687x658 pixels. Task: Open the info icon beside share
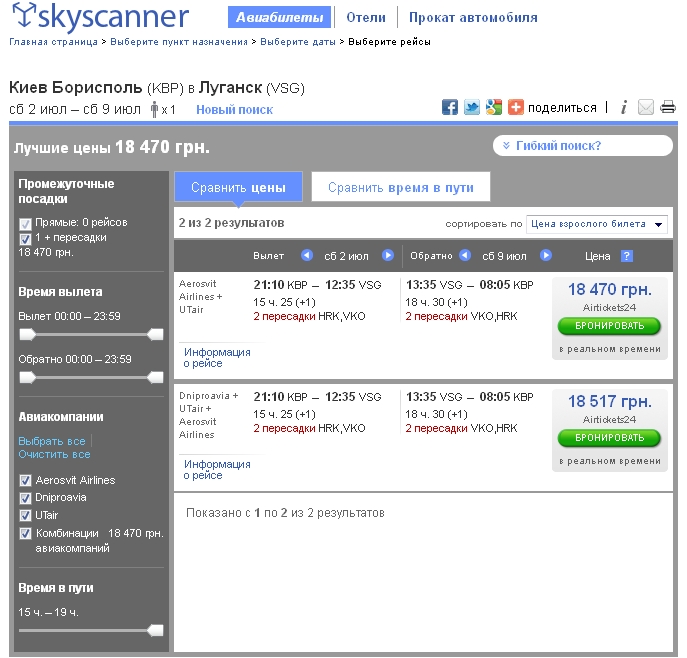click(x=623, y=107)
